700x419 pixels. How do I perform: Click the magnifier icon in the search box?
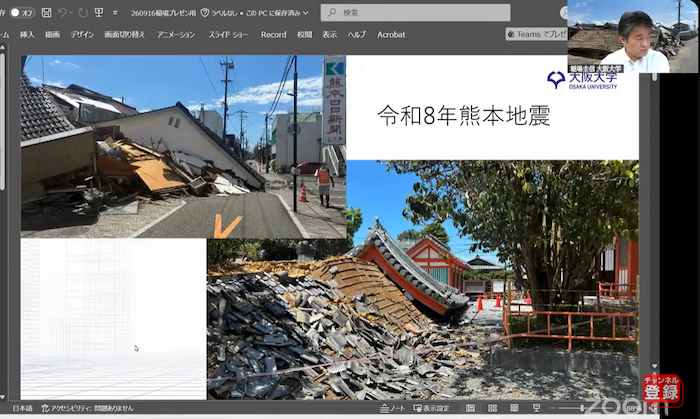(332, 12)
